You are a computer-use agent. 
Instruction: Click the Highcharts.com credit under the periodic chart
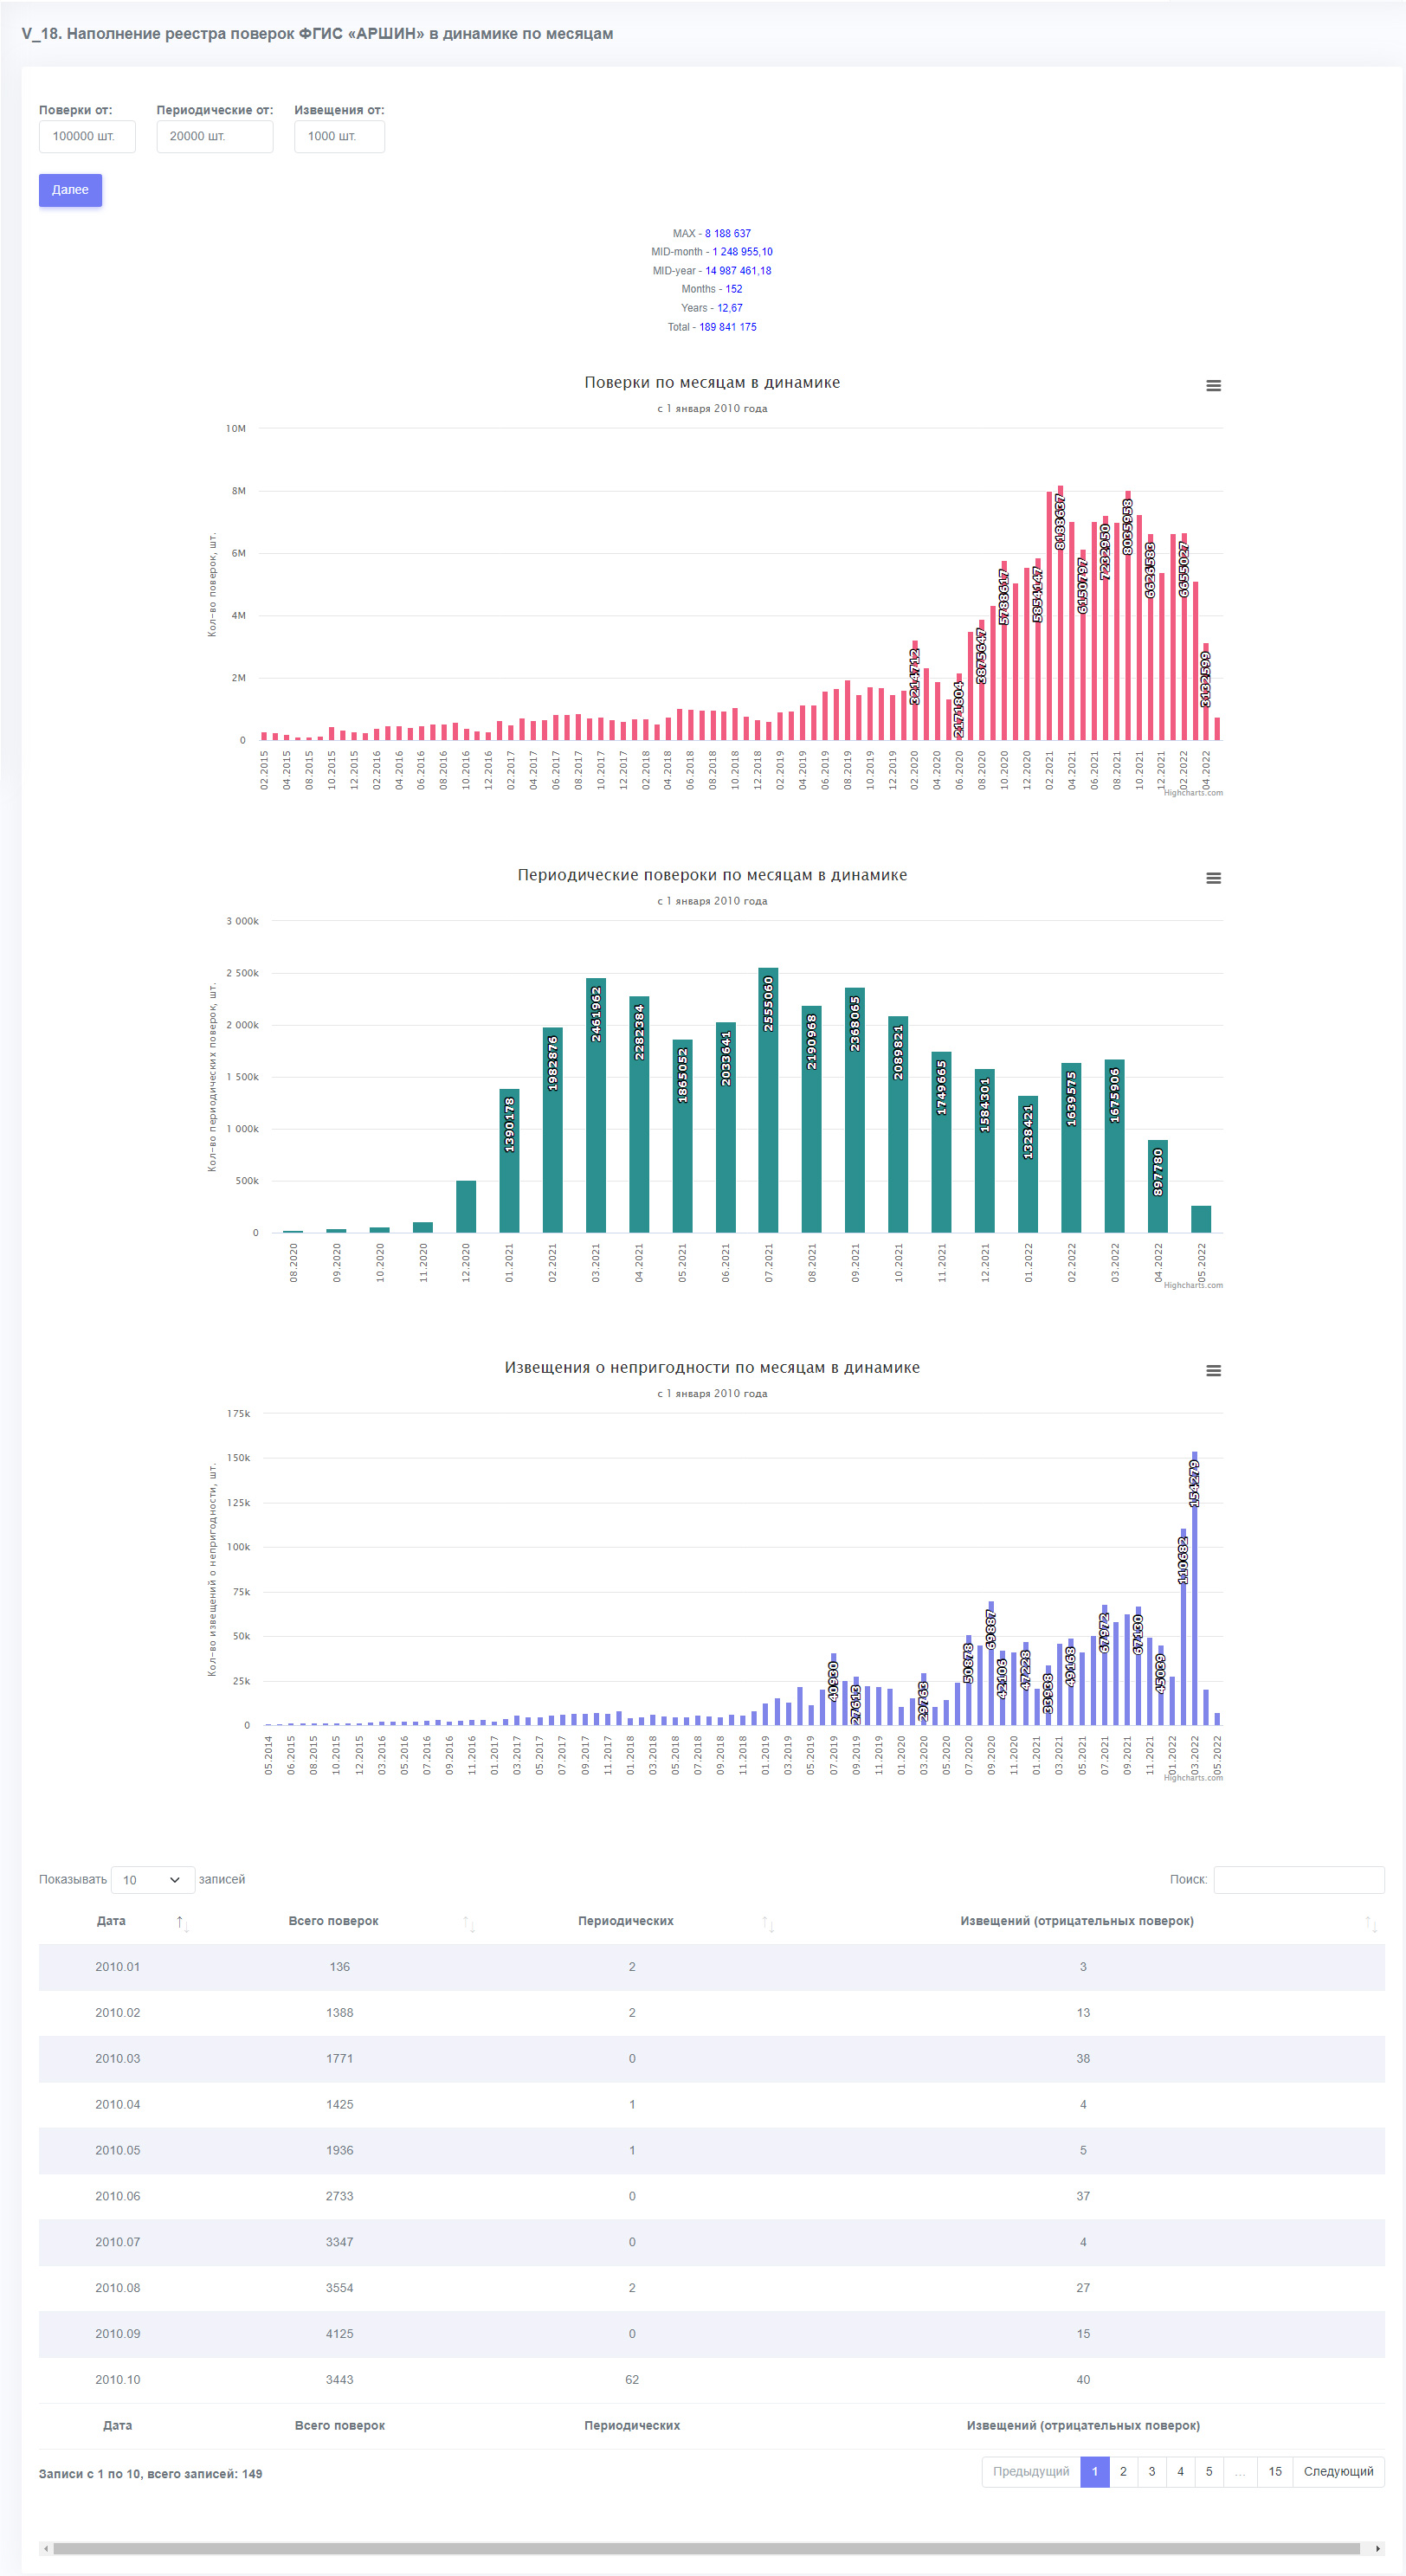click(x=1193, y=1285)
